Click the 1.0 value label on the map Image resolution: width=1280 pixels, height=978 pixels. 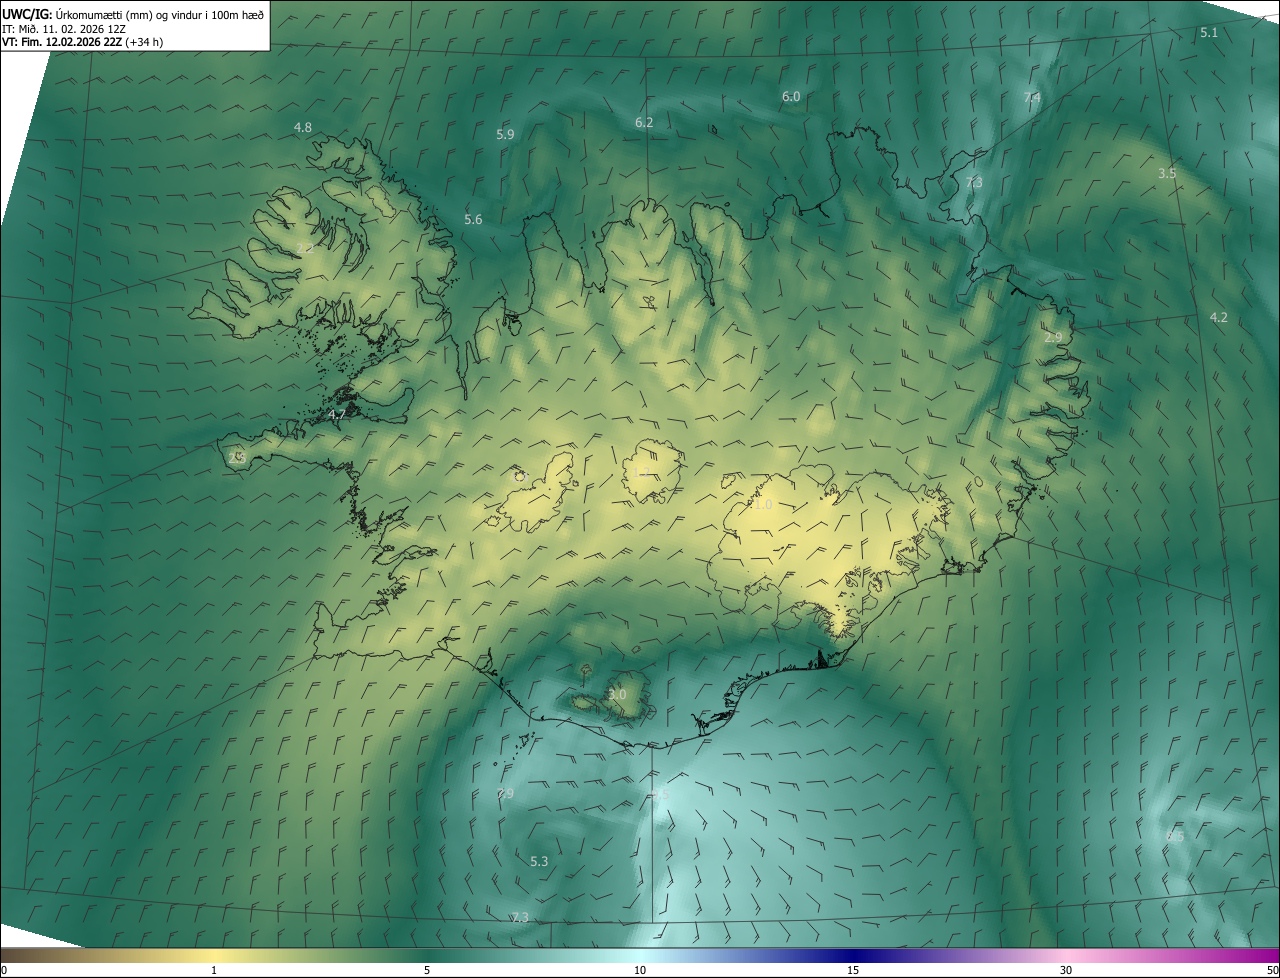763,505
